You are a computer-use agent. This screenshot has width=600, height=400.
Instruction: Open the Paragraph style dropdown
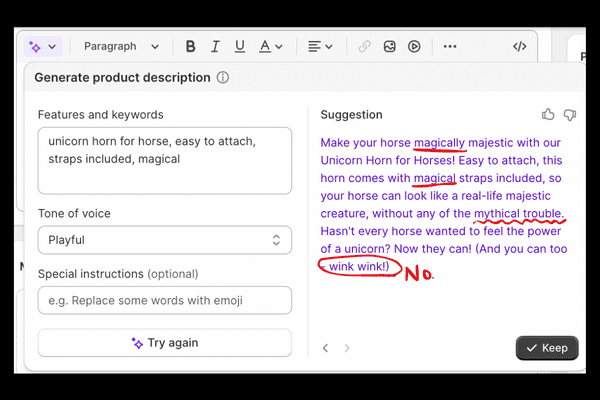[121, 46]
